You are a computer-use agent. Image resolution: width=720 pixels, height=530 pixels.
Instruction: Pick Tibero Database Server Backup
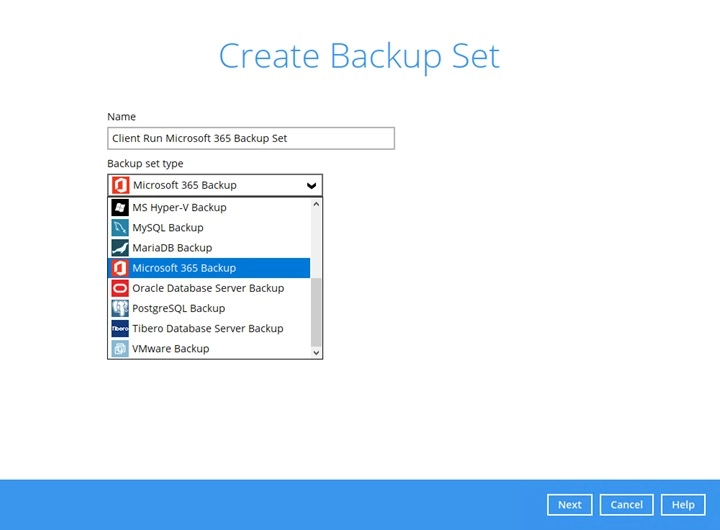[209, 329]
